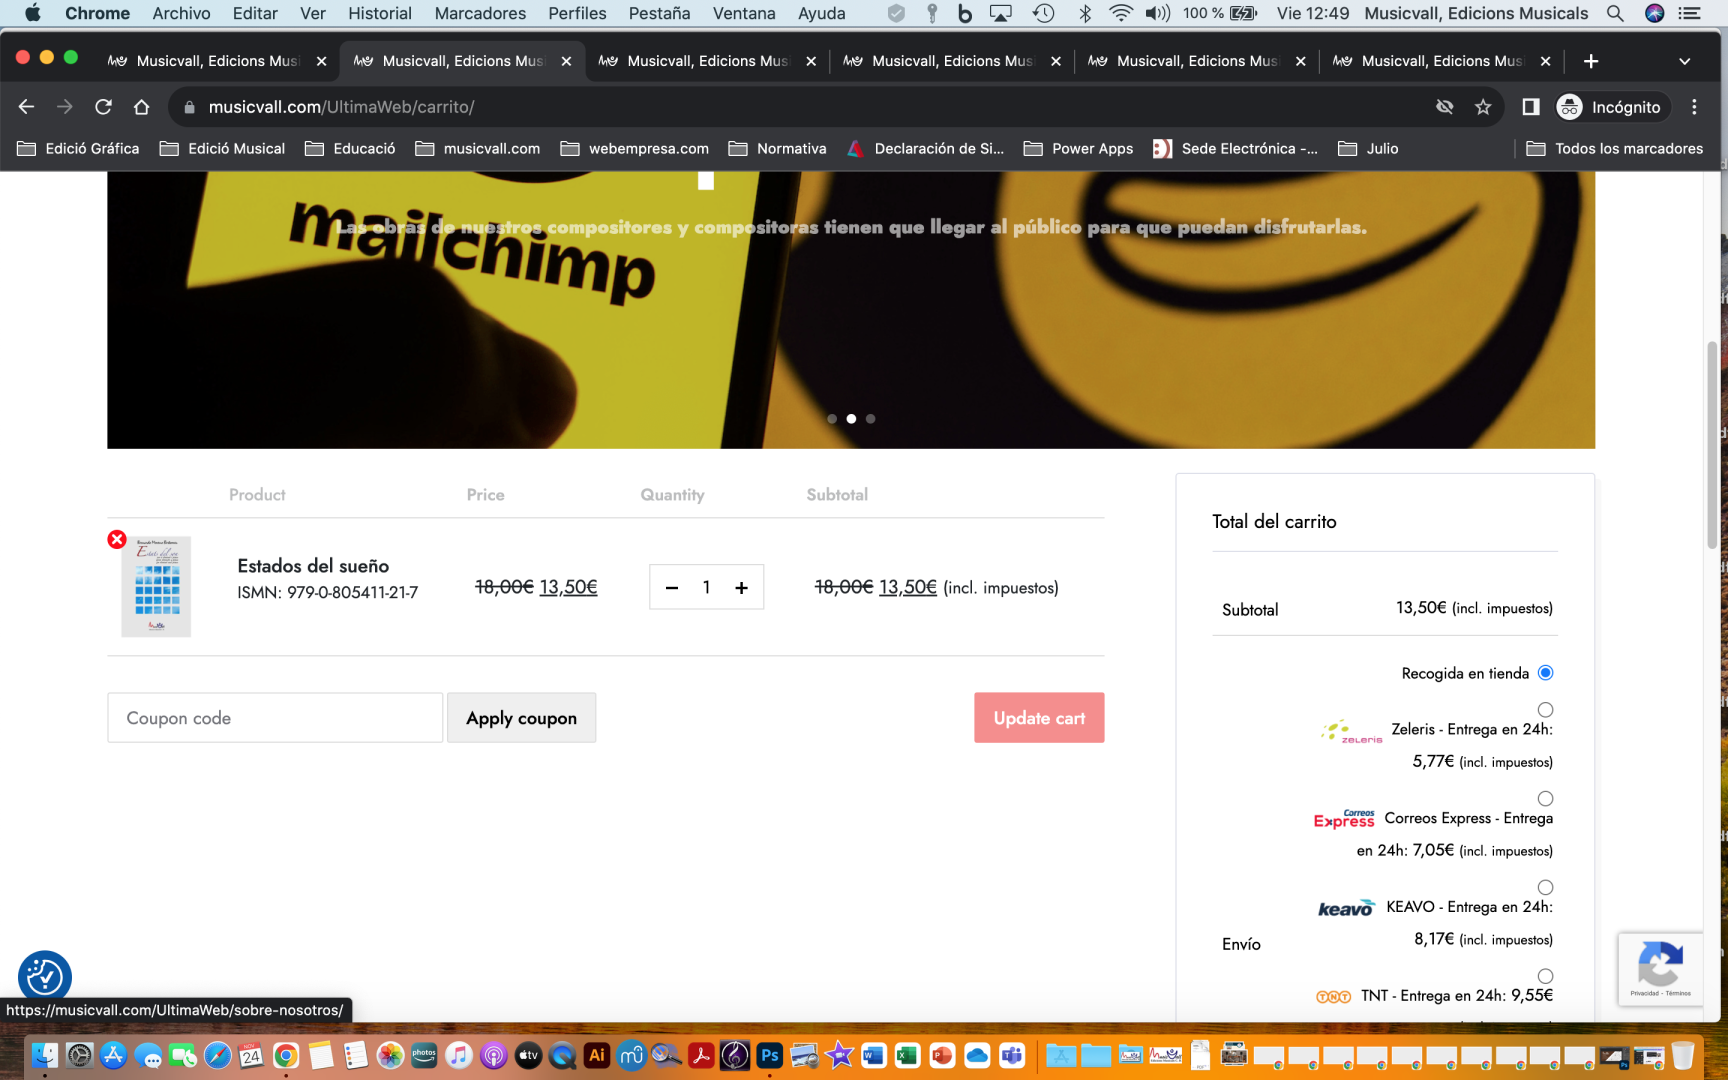Show first carousel slide dot
Viewport: 1728px width, 1080px height.
(832, 419)
